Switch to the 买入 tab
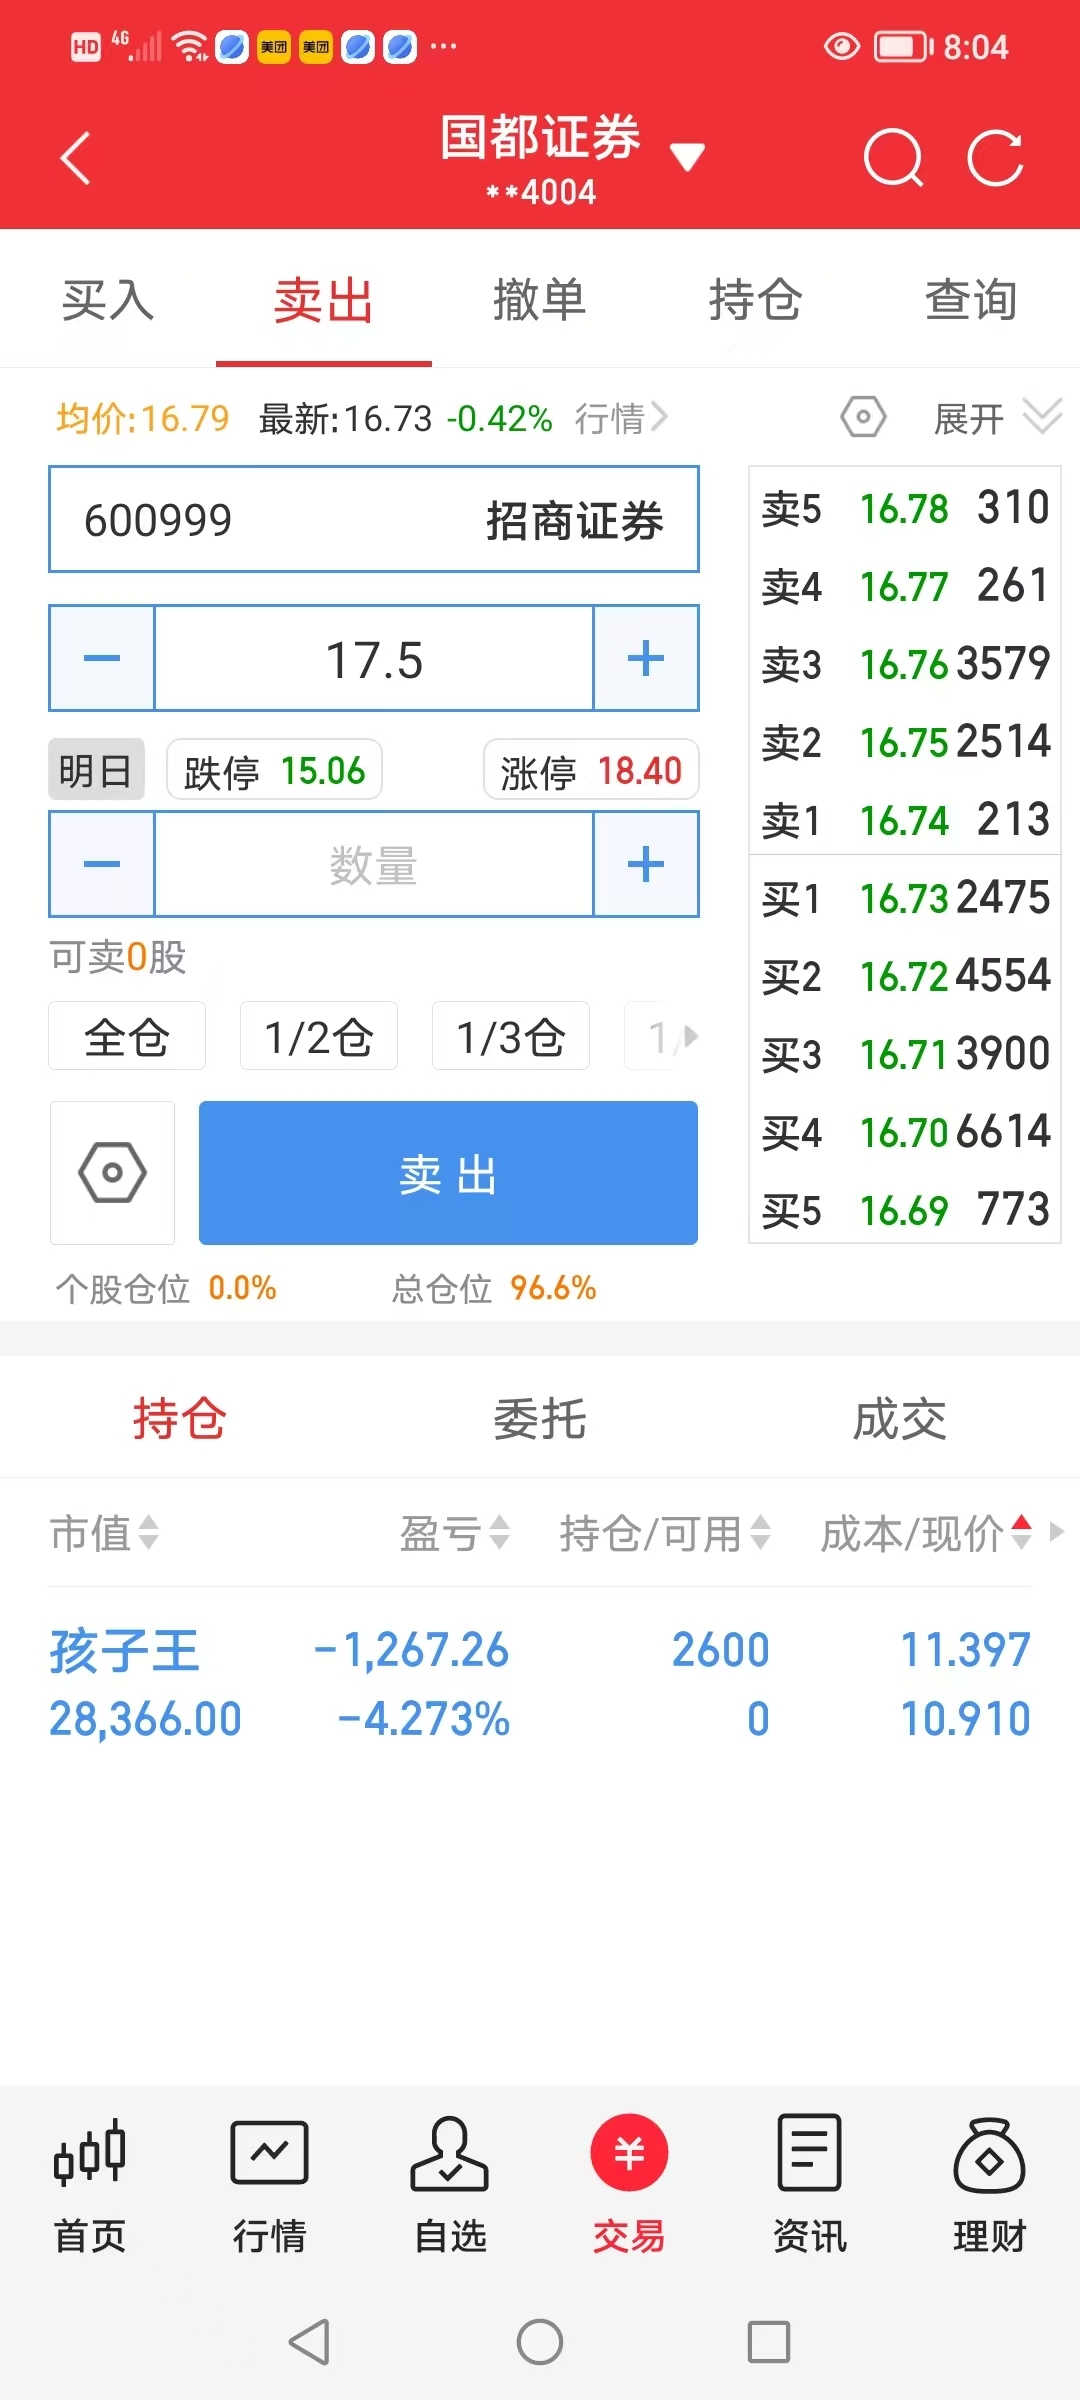The height and width of the screenshot is (2400, 1080). coord(108,300)
